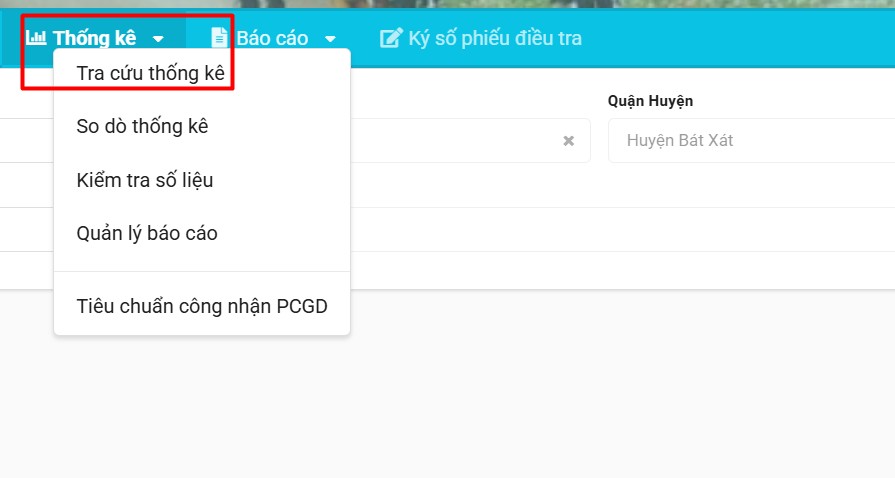Click the Thống kê menu label
The image size is (895, 478).
(95, 39)
